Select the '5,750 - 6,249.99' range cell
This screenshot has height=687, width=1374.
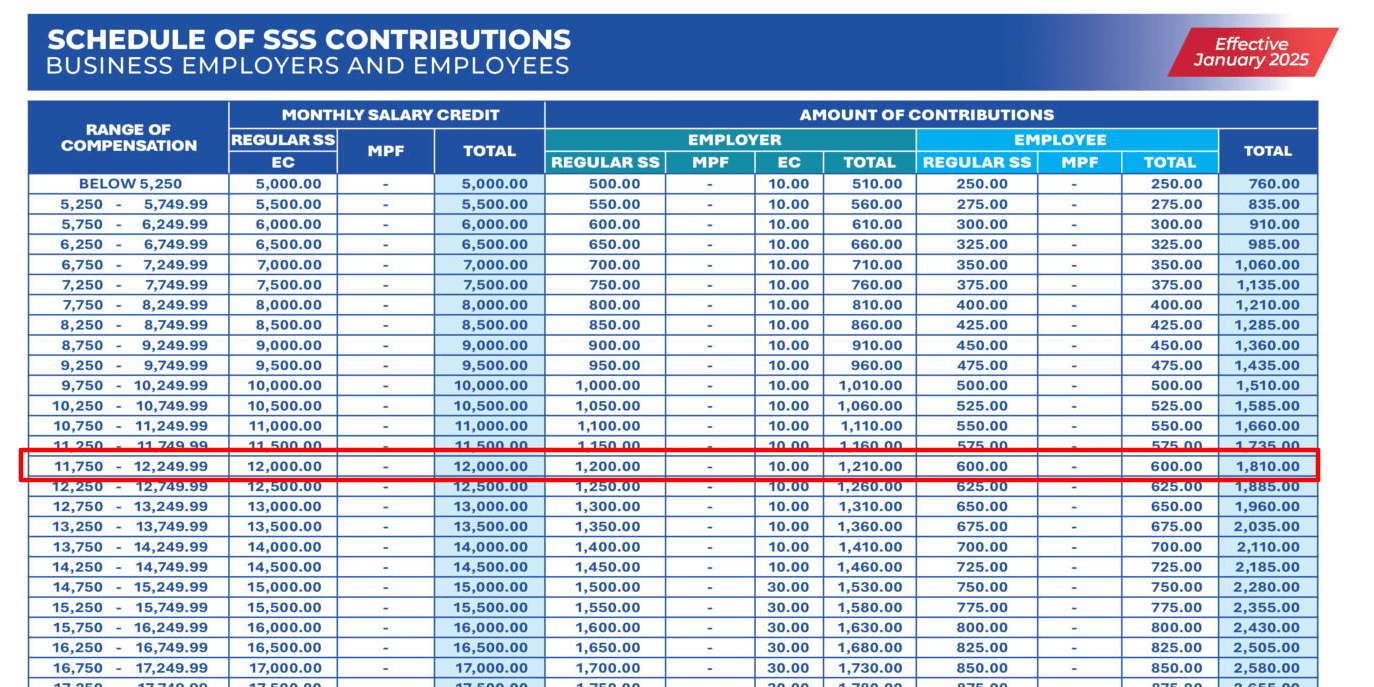click(129, 224)
